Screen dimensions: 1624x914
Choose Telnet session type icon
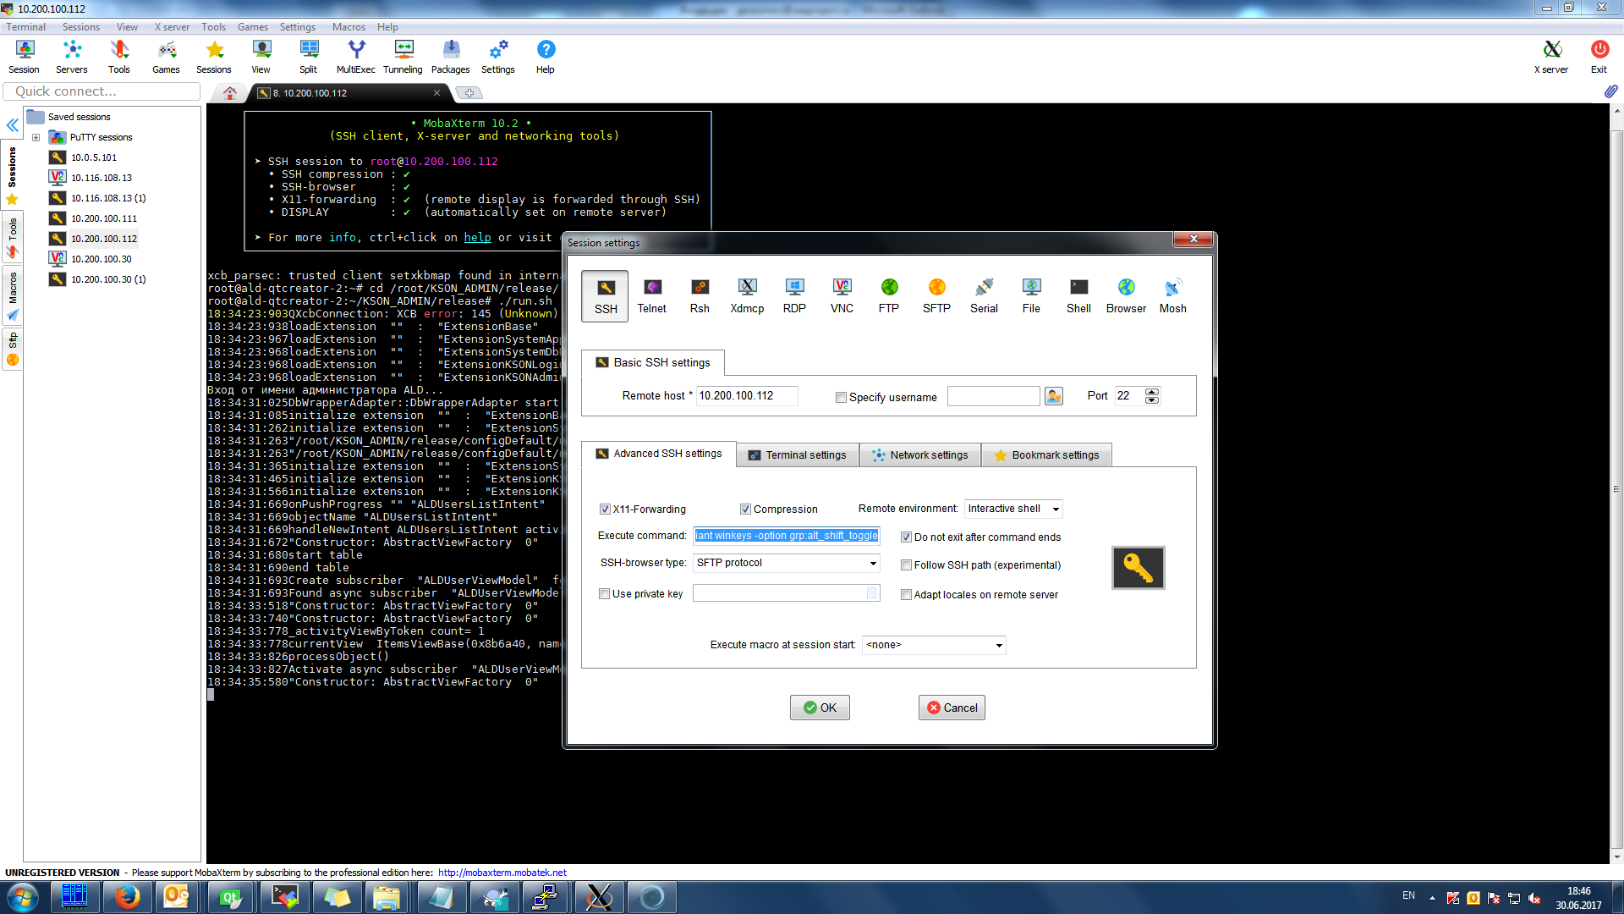[x=652, y=296]
